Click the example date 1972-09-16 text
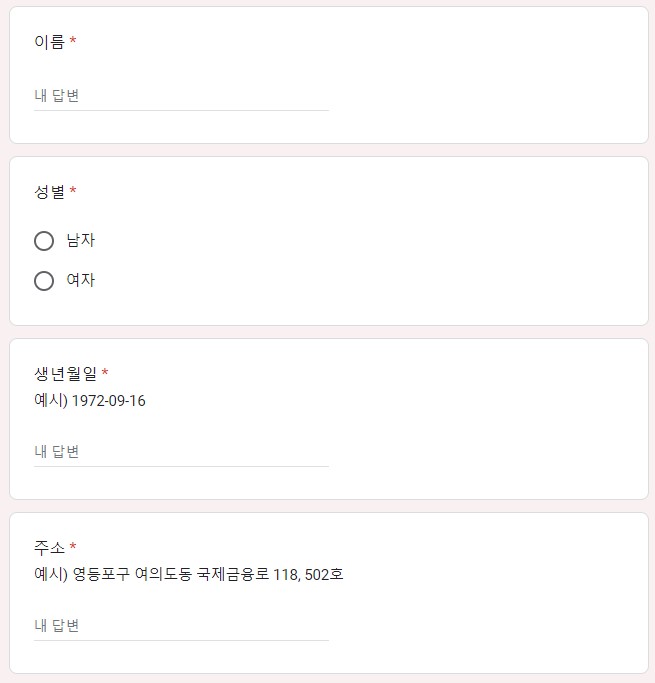Image resolution: width=655 pixels, height=683 pixels. pos(109,401)
